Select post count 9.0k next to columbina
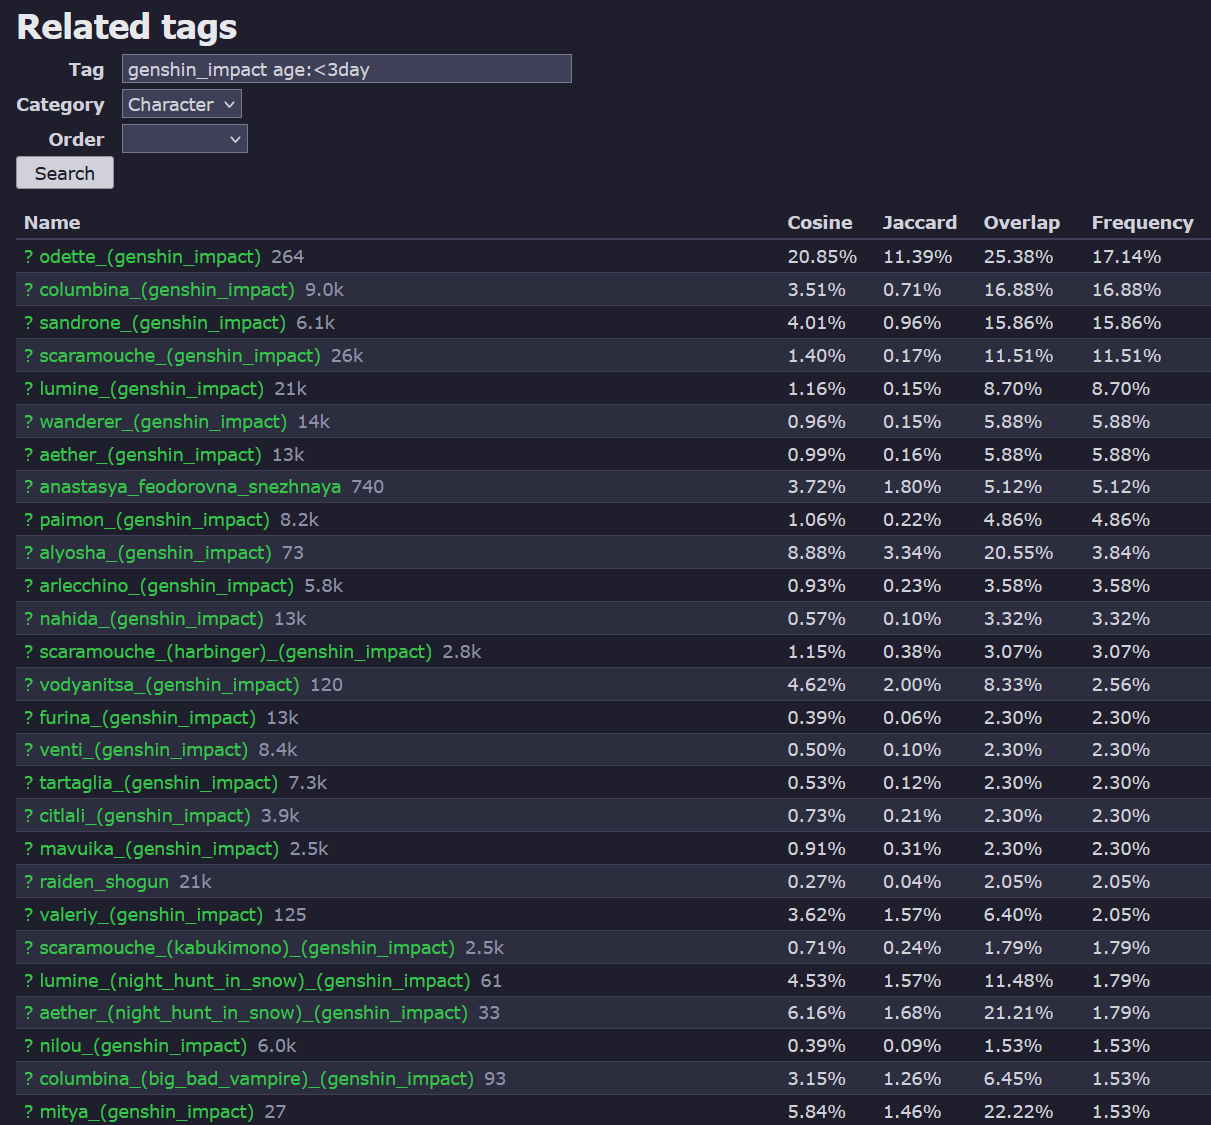 coord(325,290)
